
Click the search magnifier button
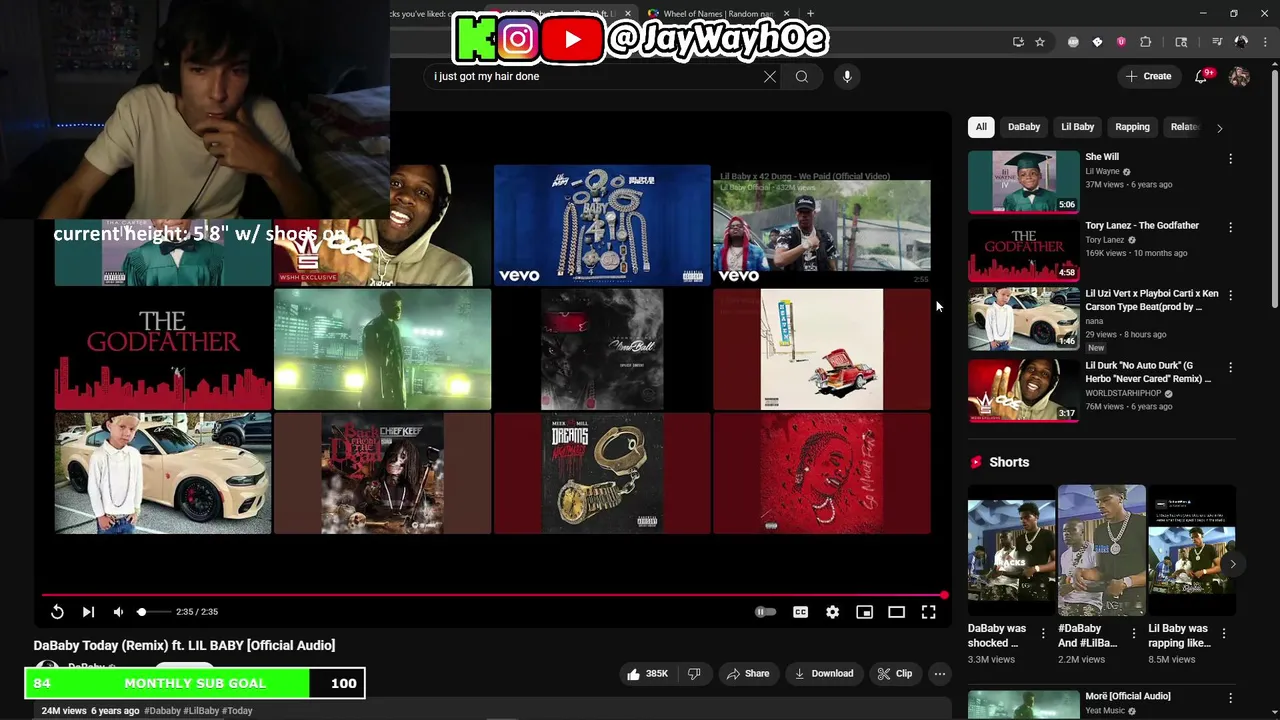coord(802,77)
